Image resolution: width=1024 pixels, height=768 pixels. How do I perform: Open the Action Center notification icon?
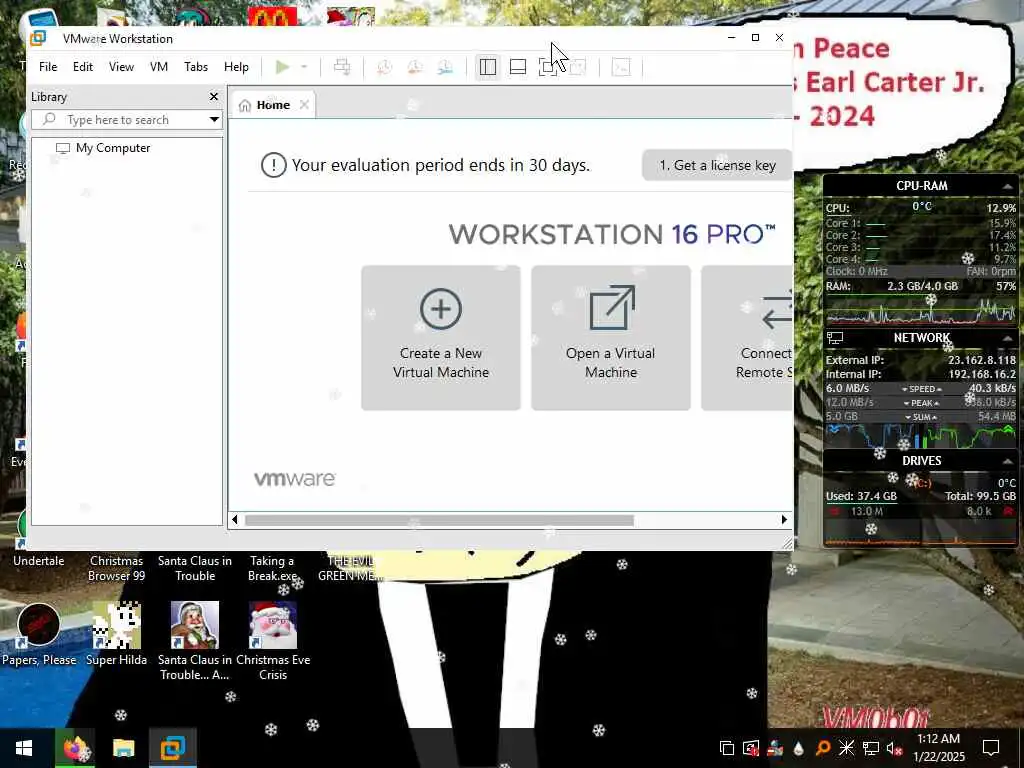pyautogui.click(x=991, y=748)
